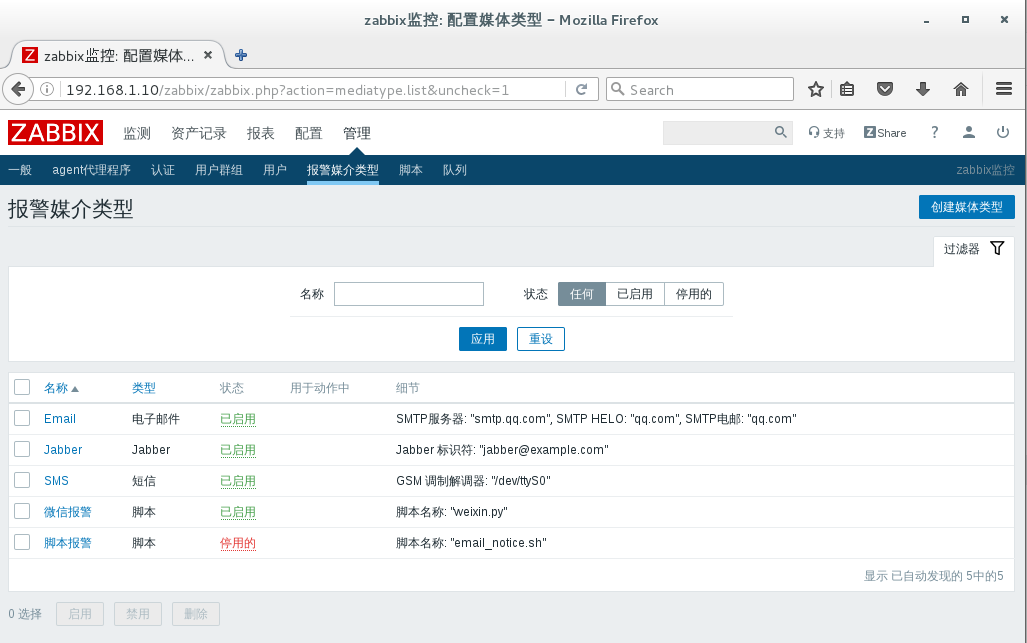
Task: Maximize the Firefox window
Action: tap(965, 20)
